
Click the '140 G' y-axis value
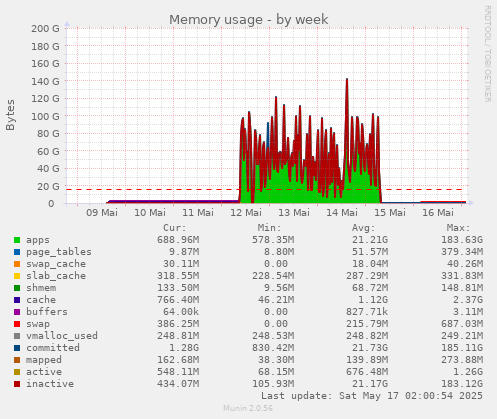pos(45,81)
